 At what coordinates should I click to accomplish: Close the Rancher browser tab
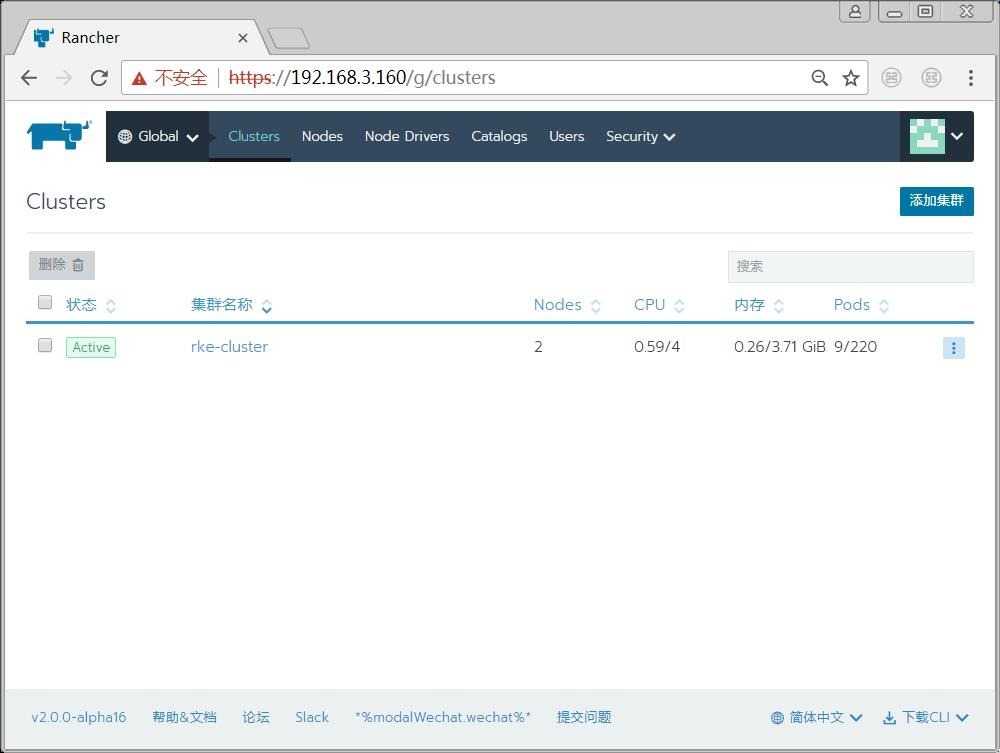pyautogui.click(x=242, y=38)
